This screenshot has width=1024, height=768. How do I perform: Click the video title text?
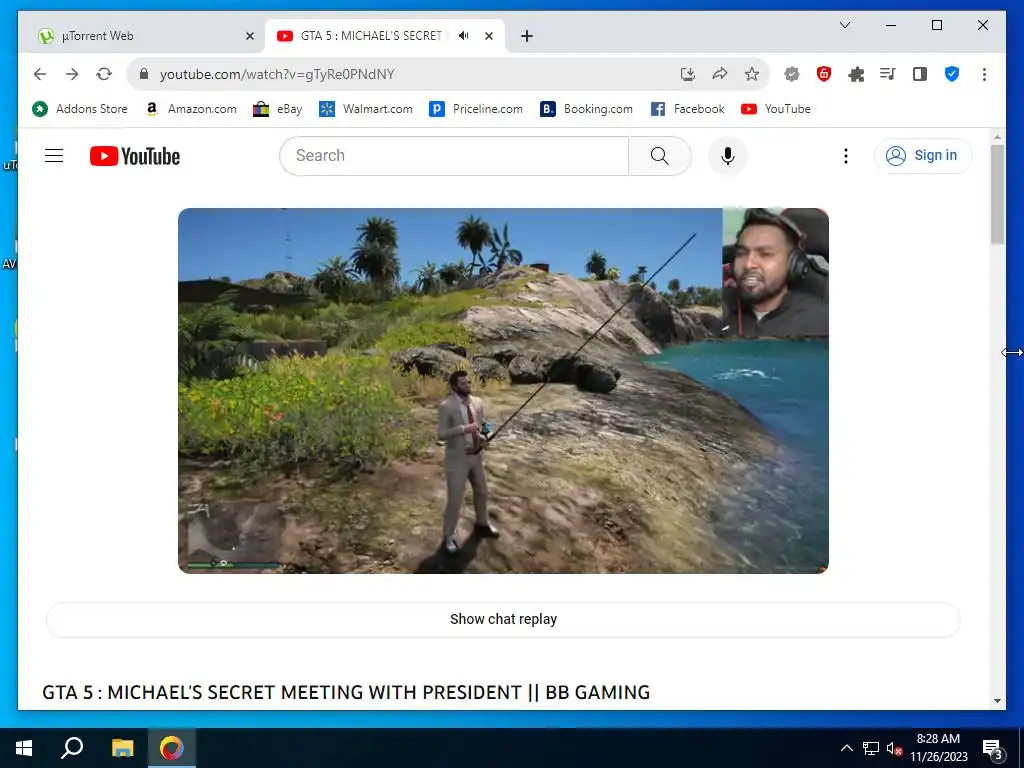tap(346, 692)
